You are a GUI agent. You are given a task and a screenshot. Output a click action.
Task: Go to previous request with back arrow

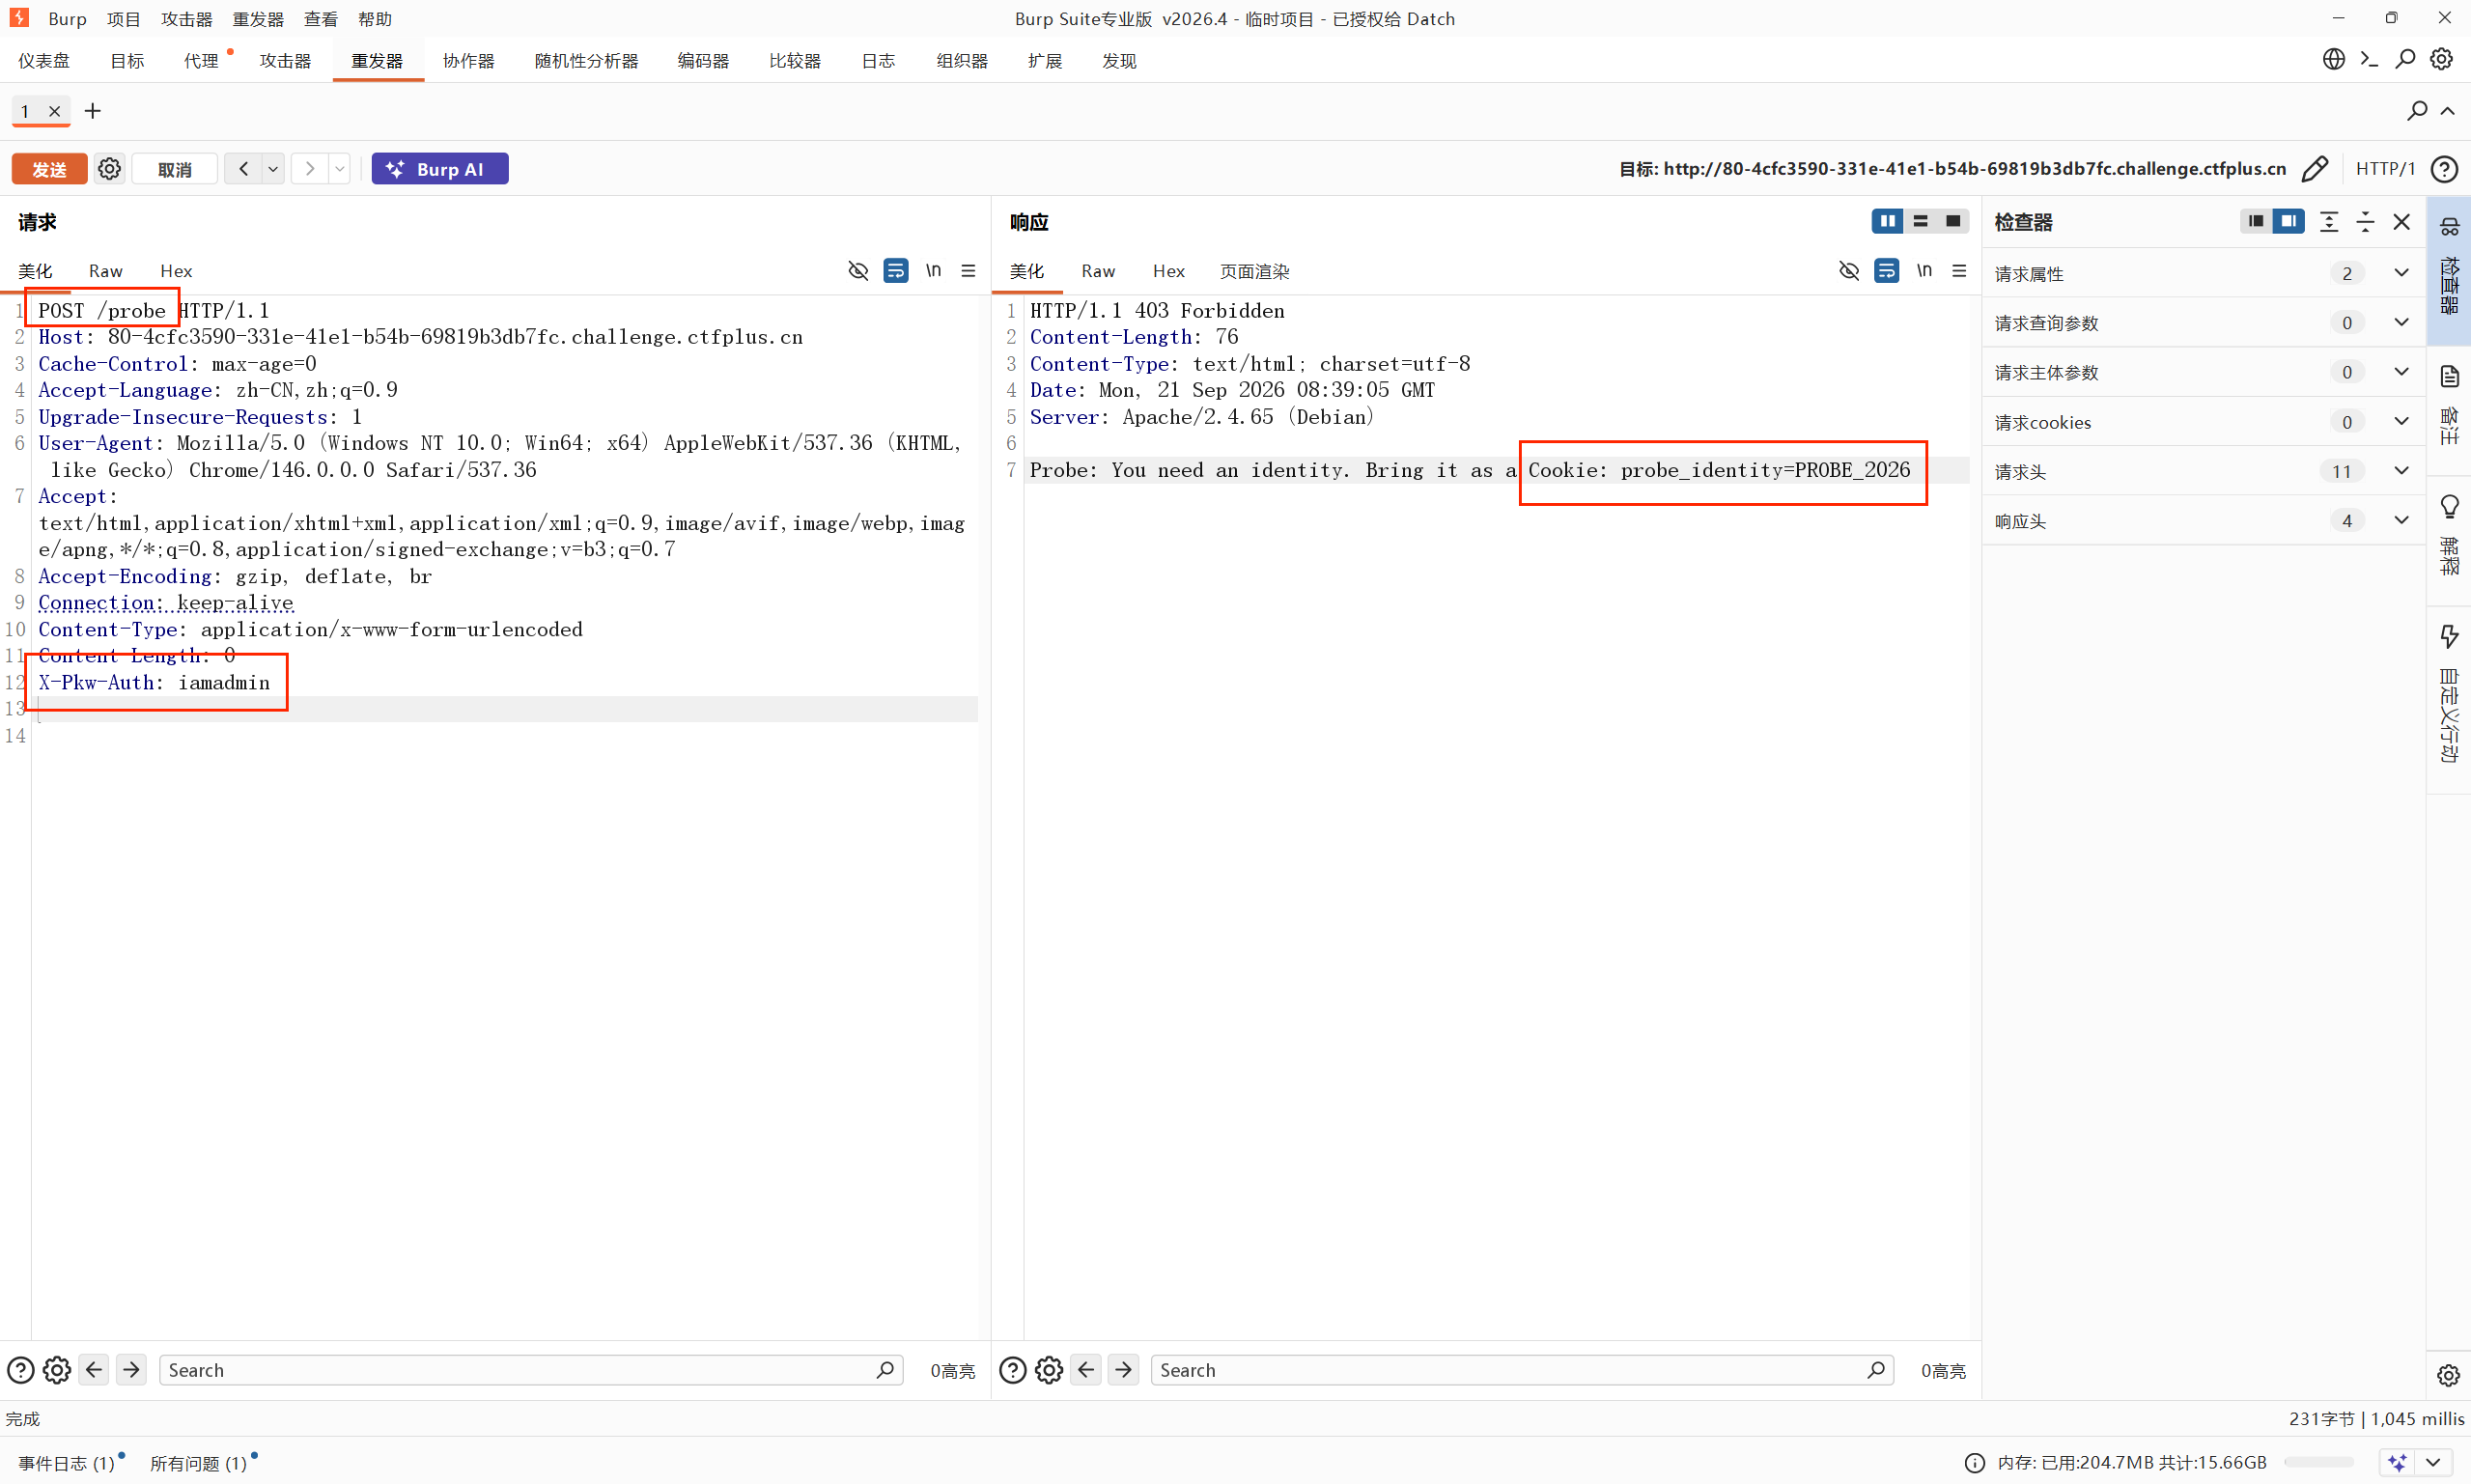tap(243, 169)
